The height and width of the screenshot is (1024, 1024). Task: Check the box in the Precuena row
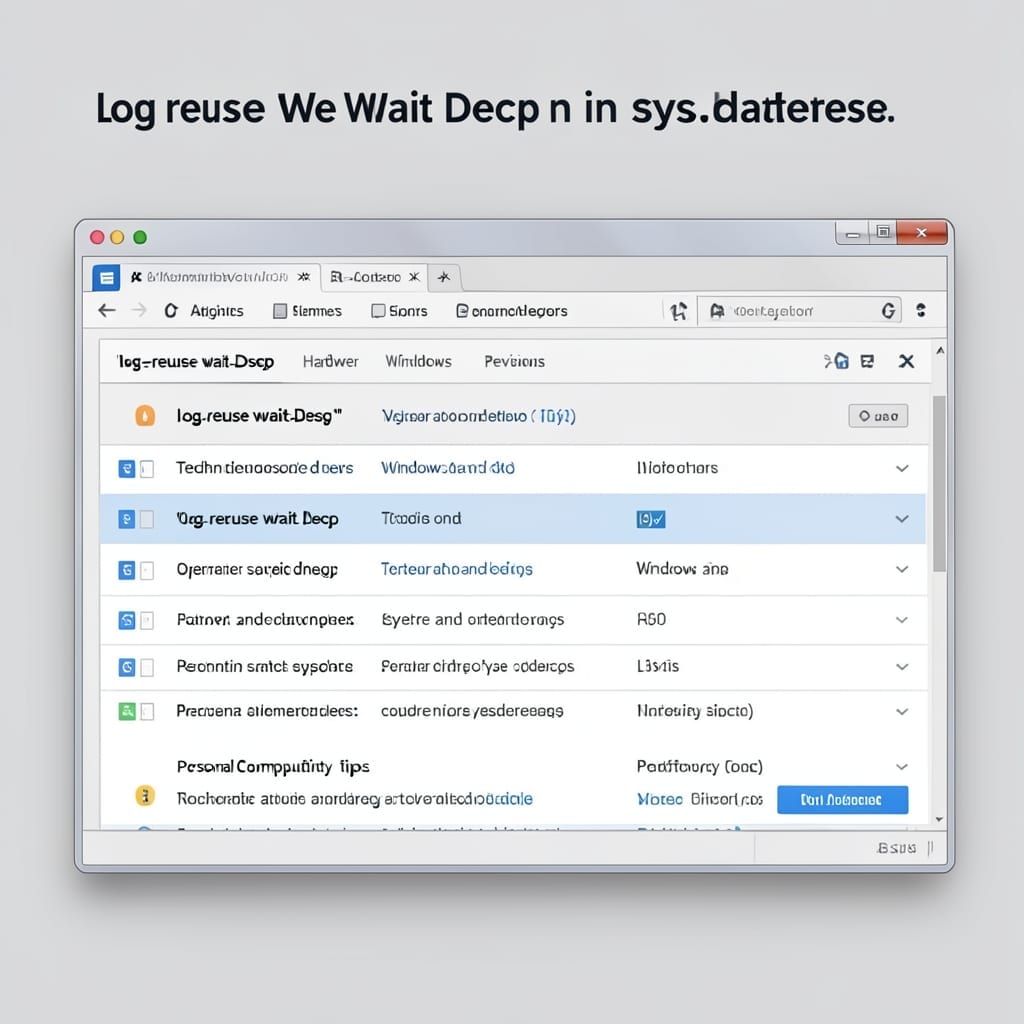(x=147, y=711)
